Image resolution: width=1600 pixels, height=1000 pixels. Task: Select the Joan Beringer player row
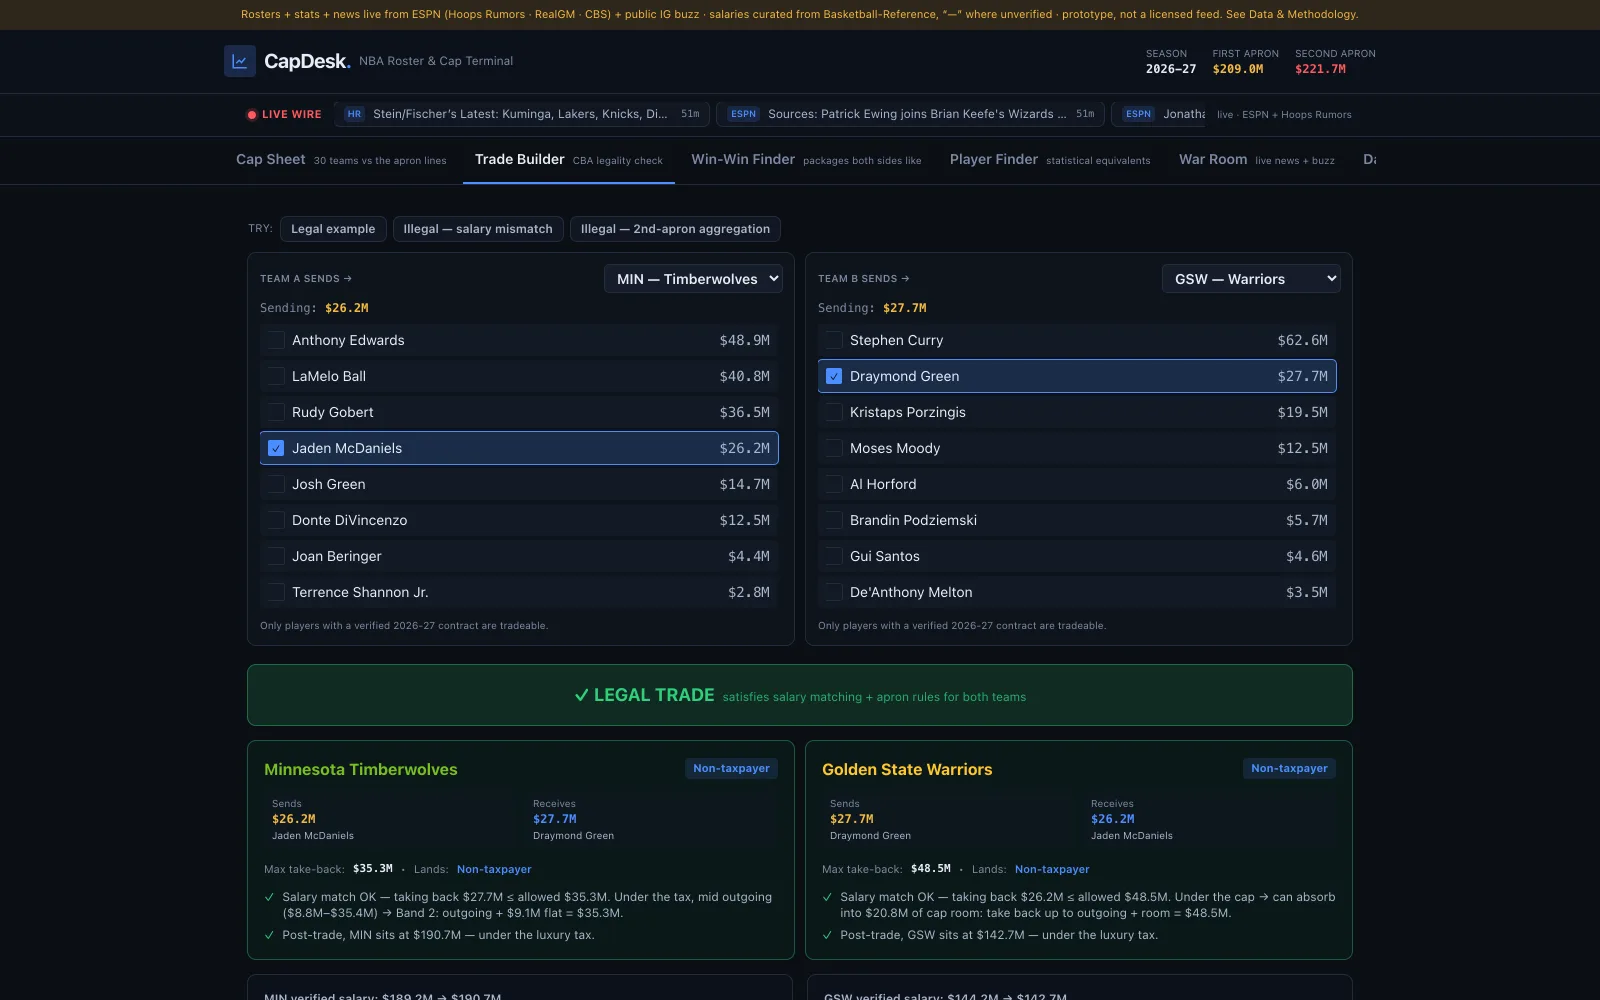tap(519, 556)
